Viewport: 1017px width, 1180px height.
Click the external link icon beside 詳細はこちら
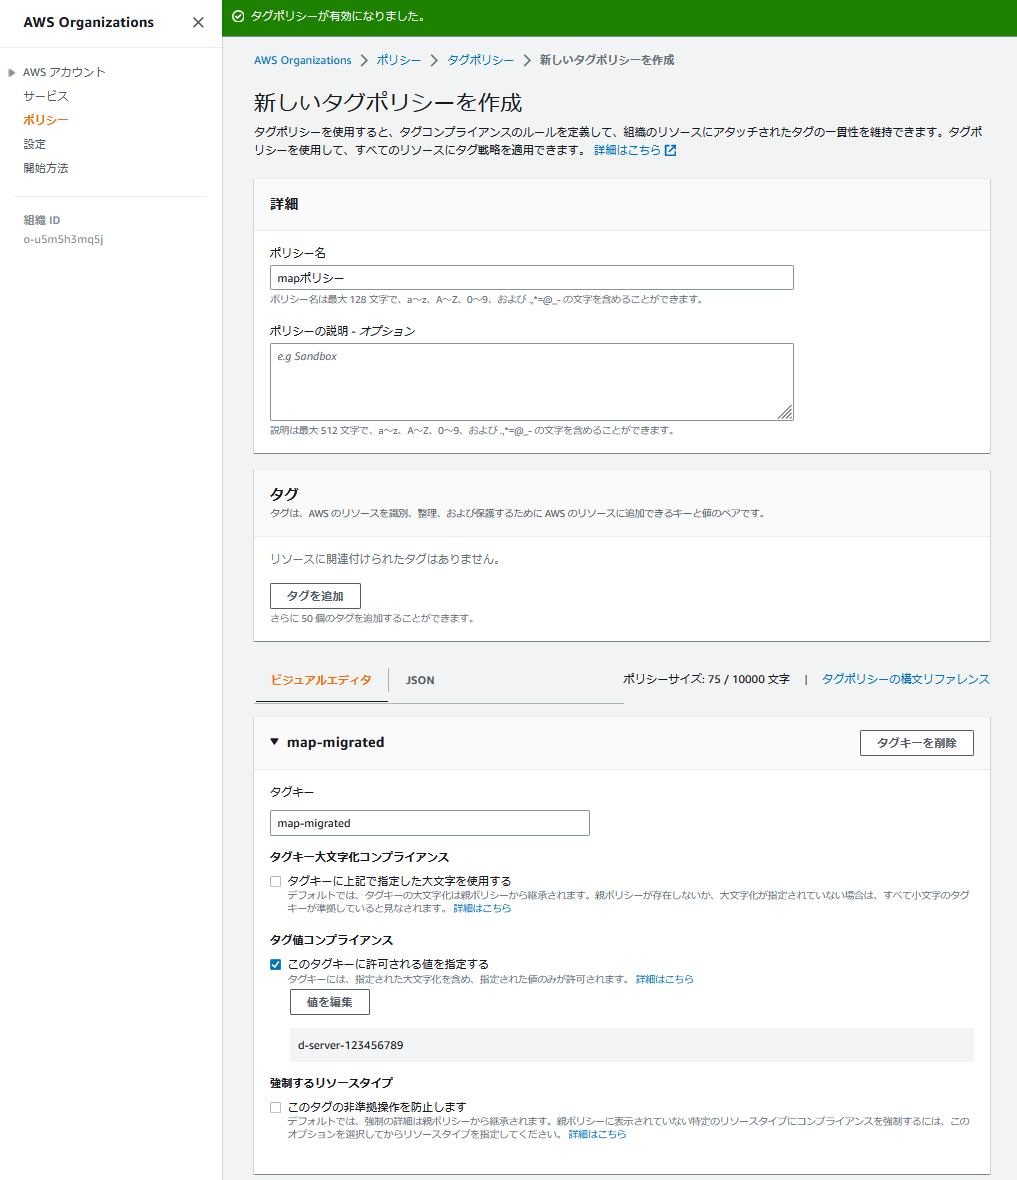point(671,151)
